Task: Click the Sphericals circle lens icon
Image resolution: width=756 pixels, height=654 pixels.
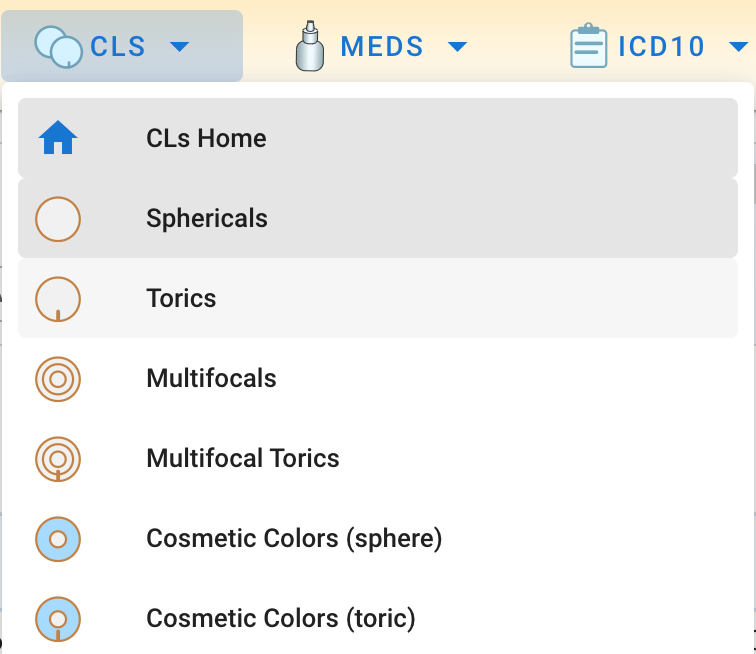Action: tap(58, 218)
